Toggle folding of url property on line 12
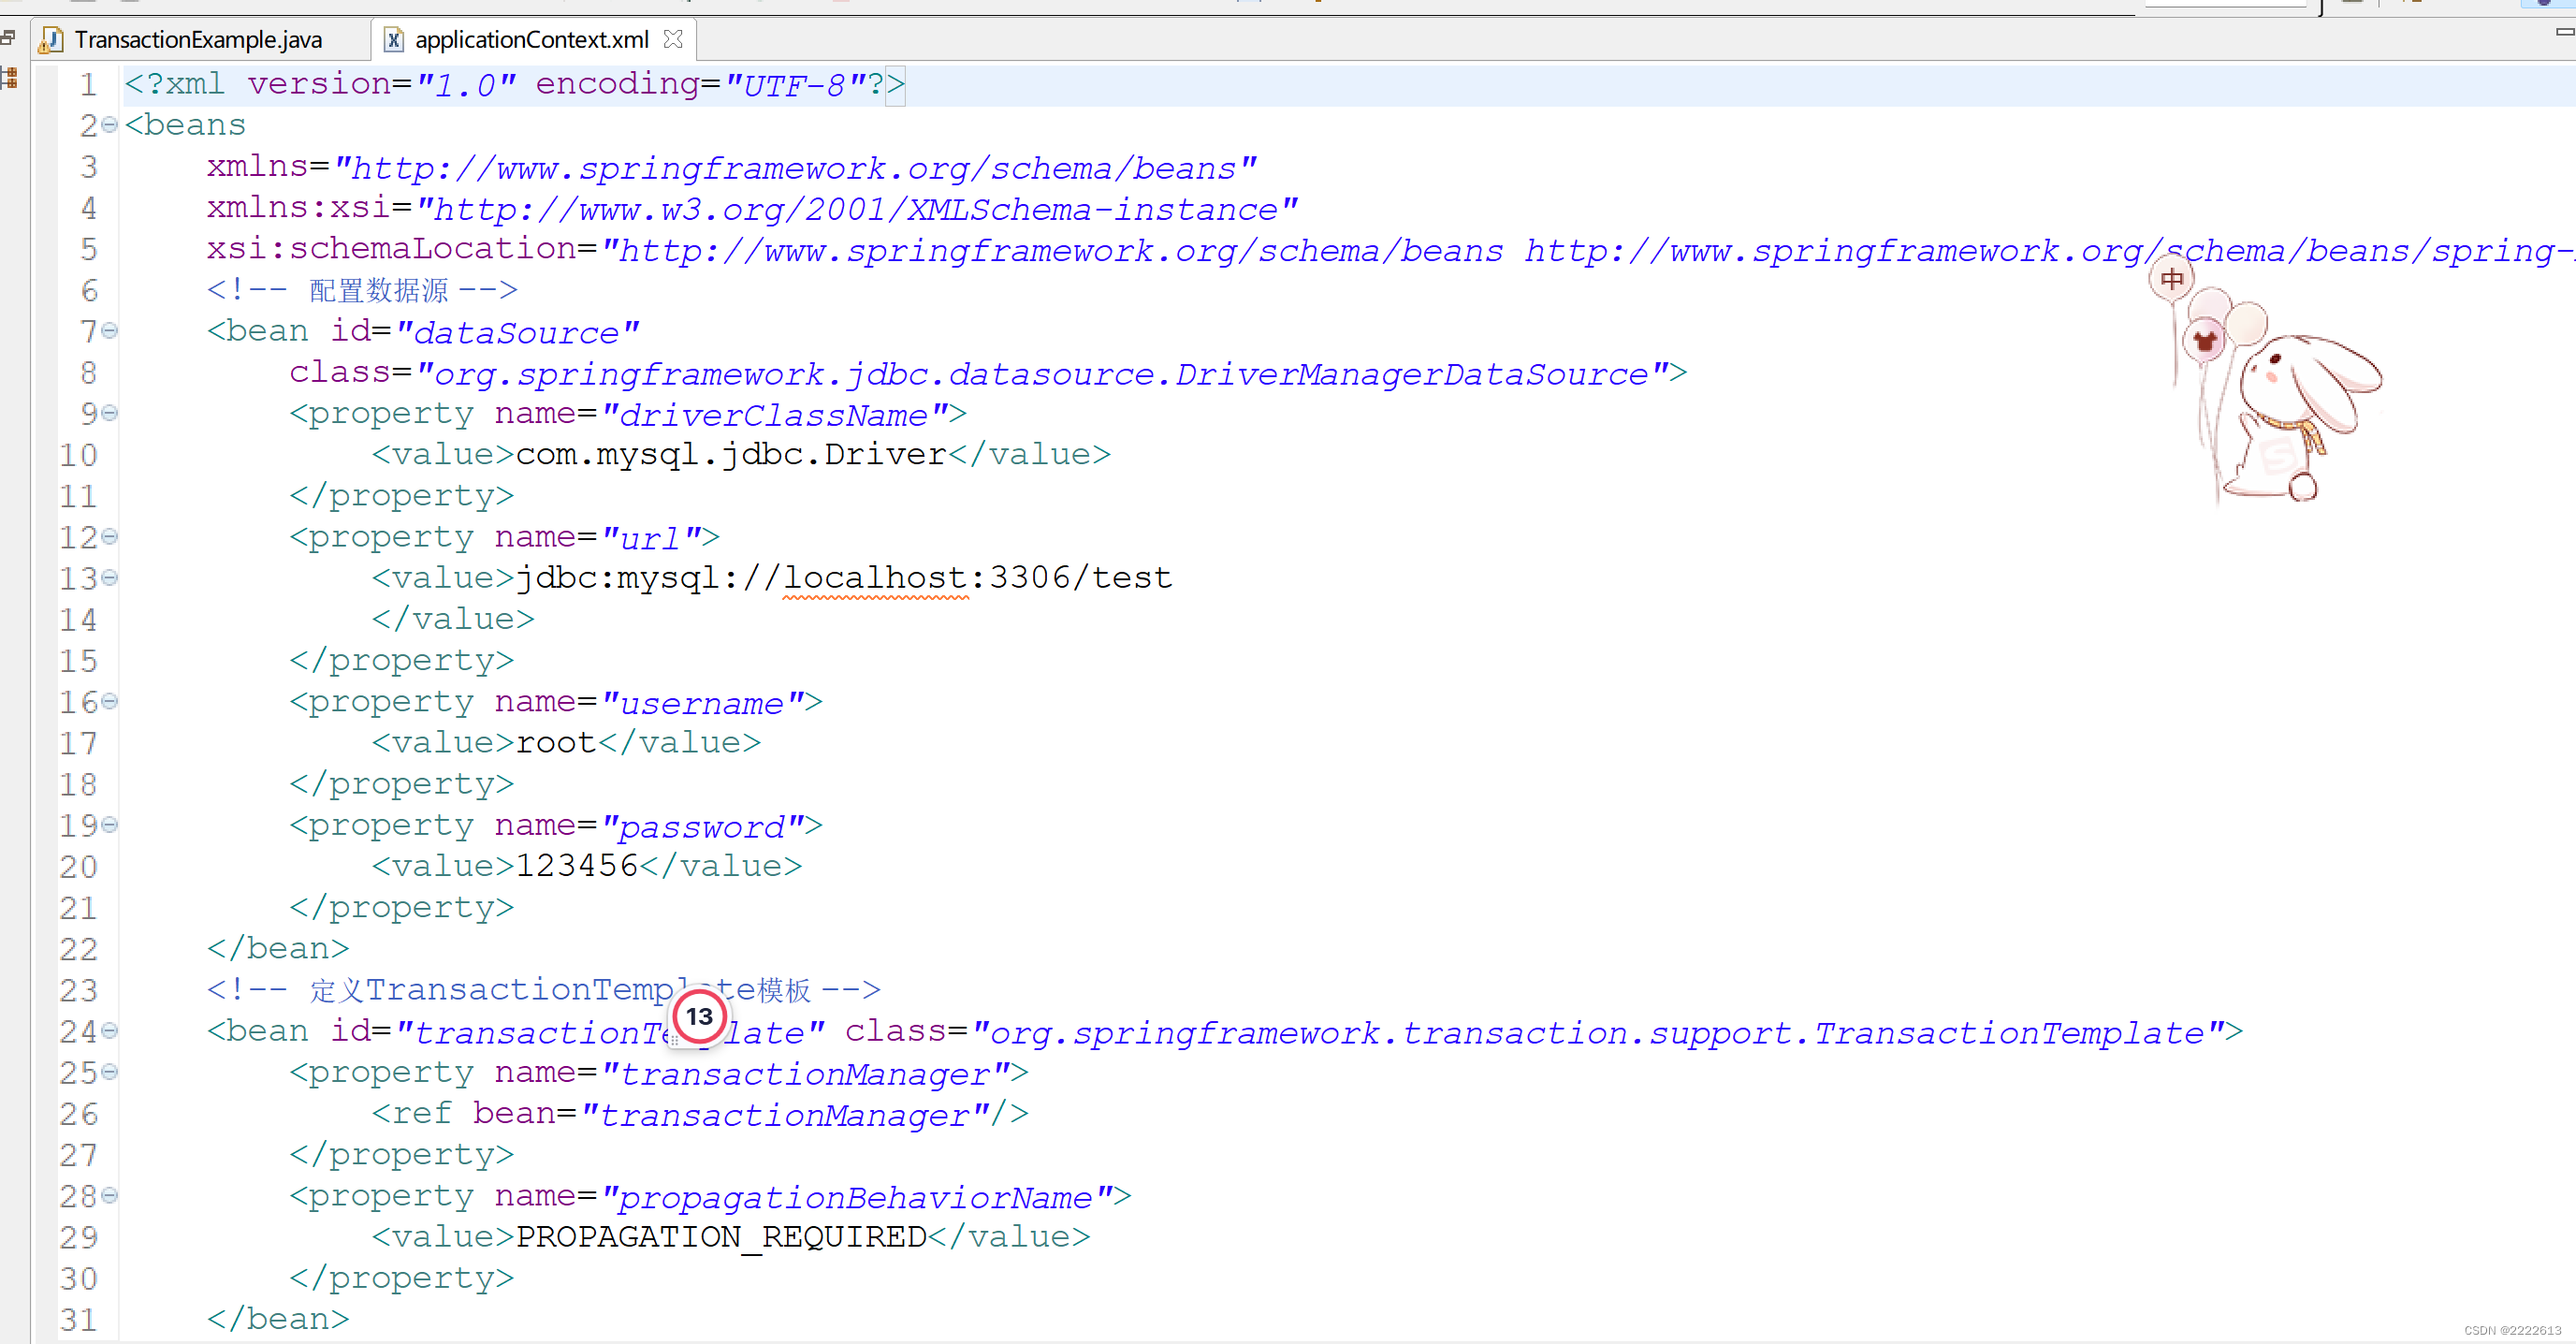 (110, 537)
